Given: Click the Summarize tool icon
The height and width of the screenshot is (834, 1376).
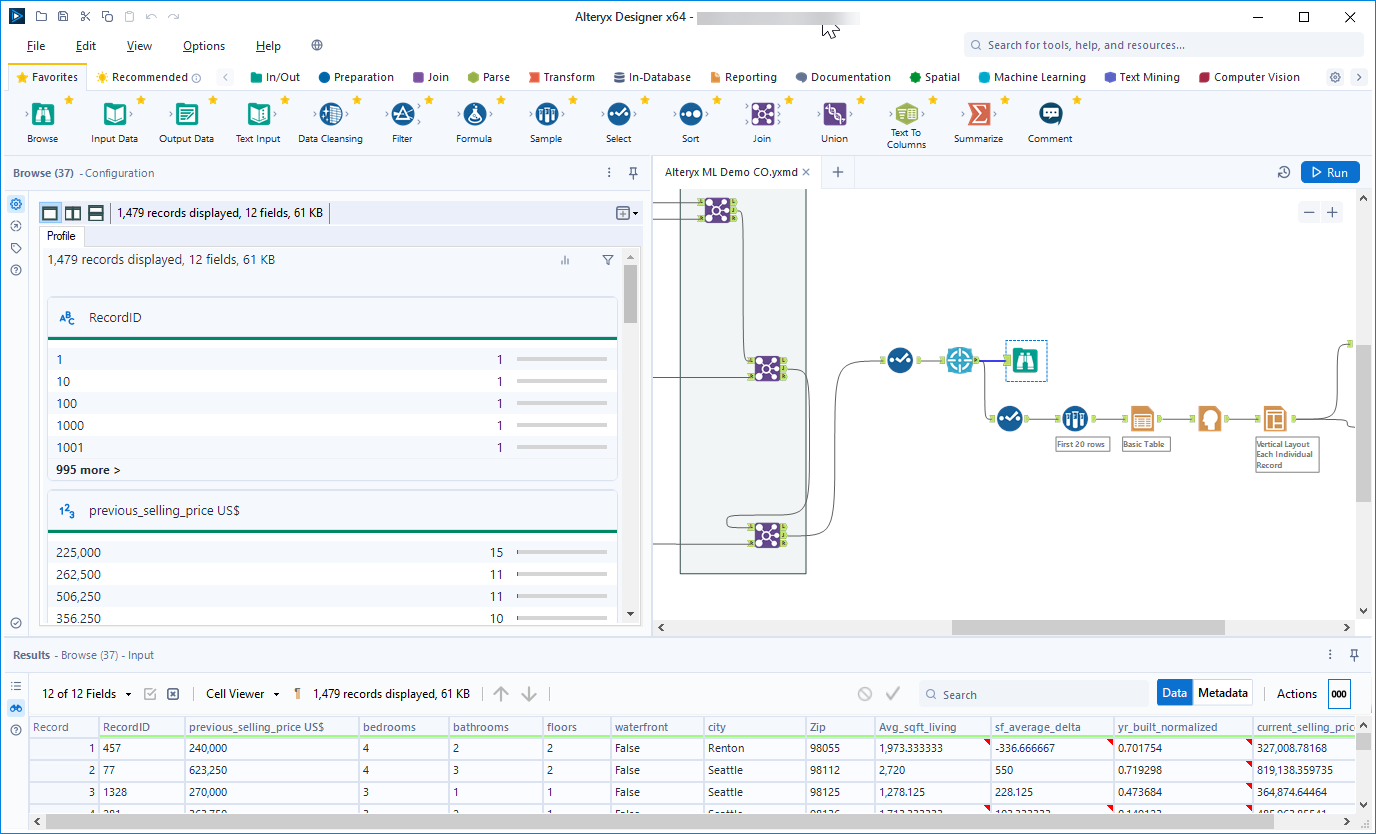Looking at the screenshot, I should (978, 115).
